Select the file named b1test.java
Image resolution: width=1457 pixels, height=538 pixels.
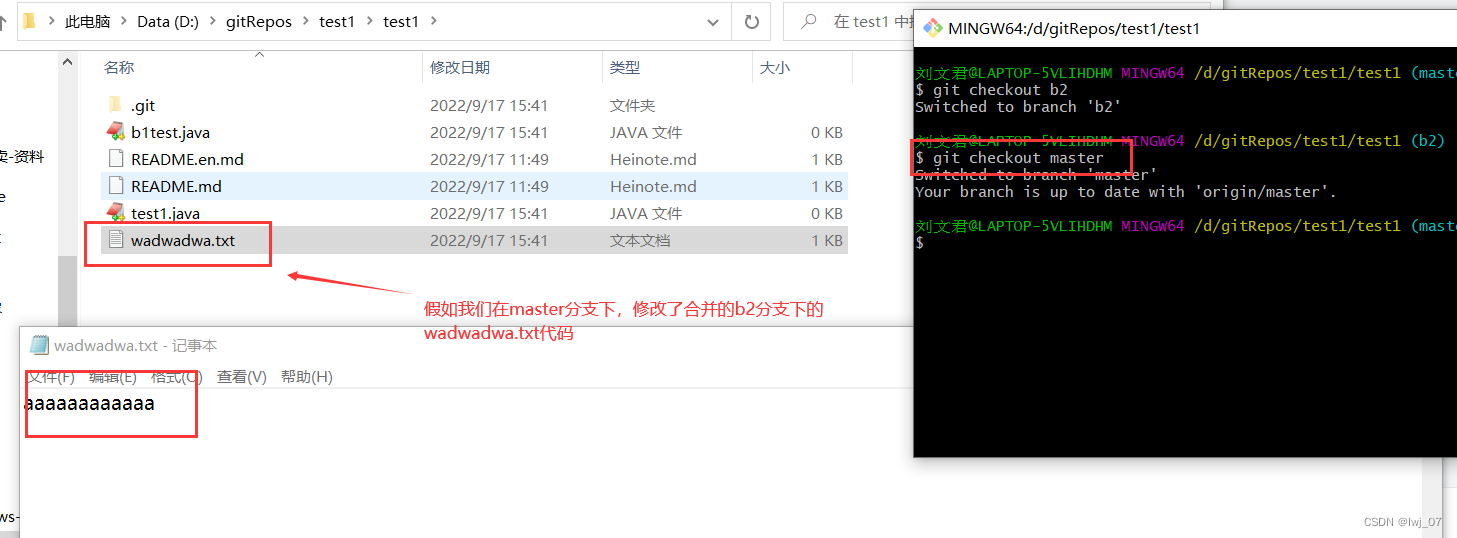pyautogui.click(x=170, y=132)
